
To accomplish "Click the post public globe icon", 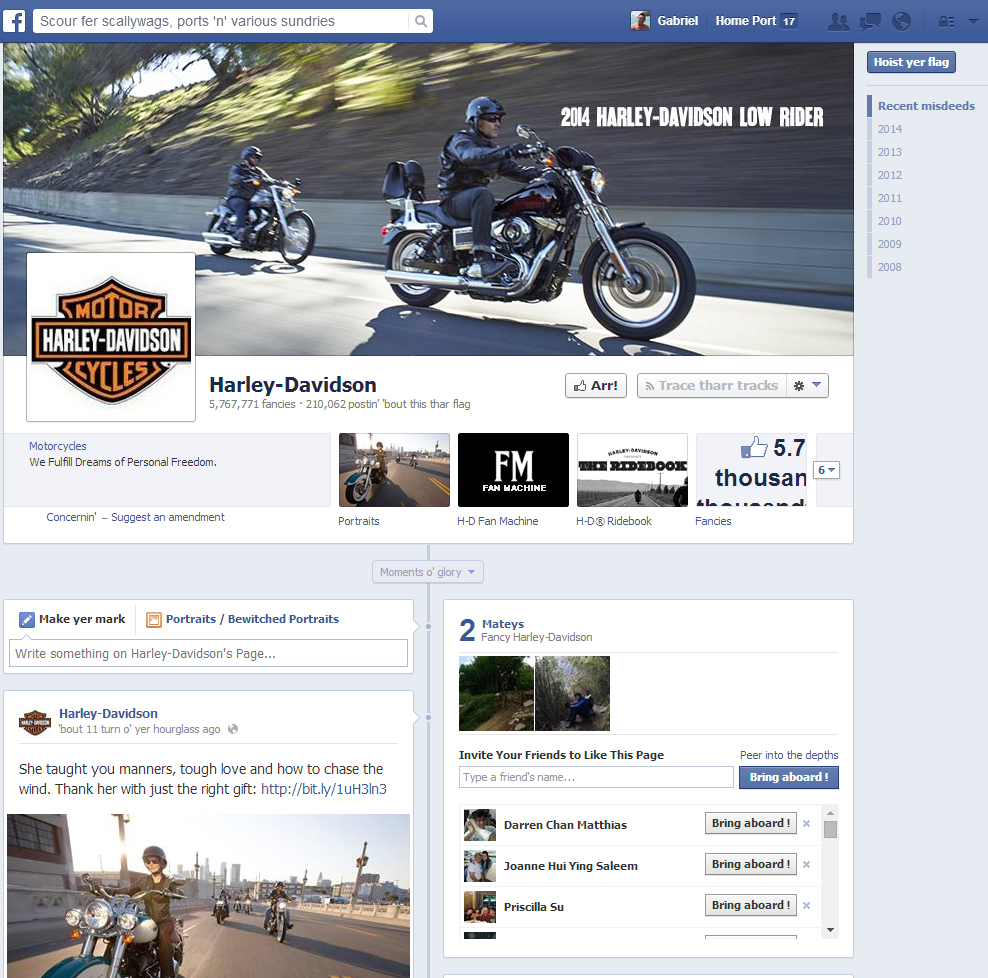I will pyautogui.click(x=233, y=729).
